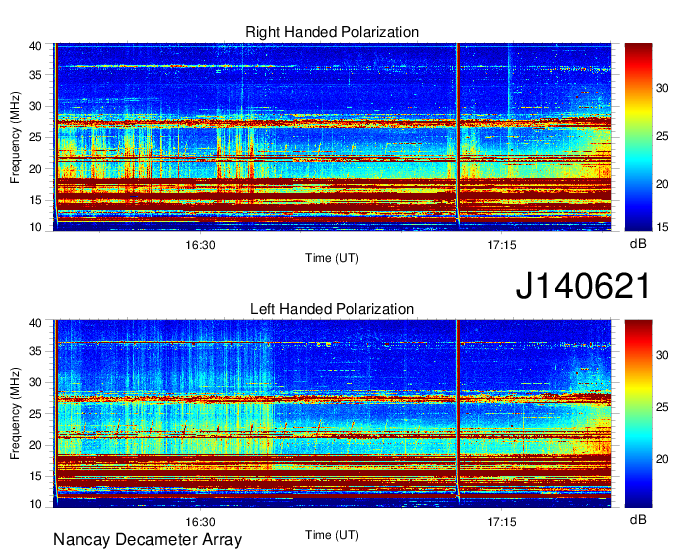The height and width of the screenshot is (552, 680).
Task: Click the upper plot's Time (UT) axis label
Action: pos(332,258)
